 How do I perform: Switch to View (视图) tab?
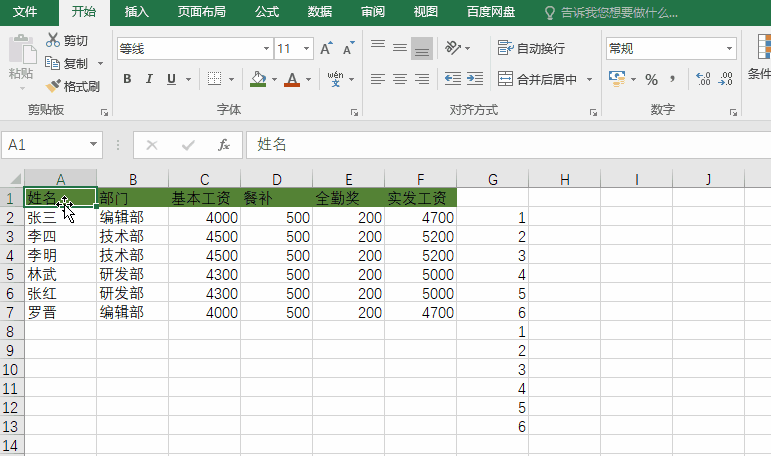click(425, 12)
